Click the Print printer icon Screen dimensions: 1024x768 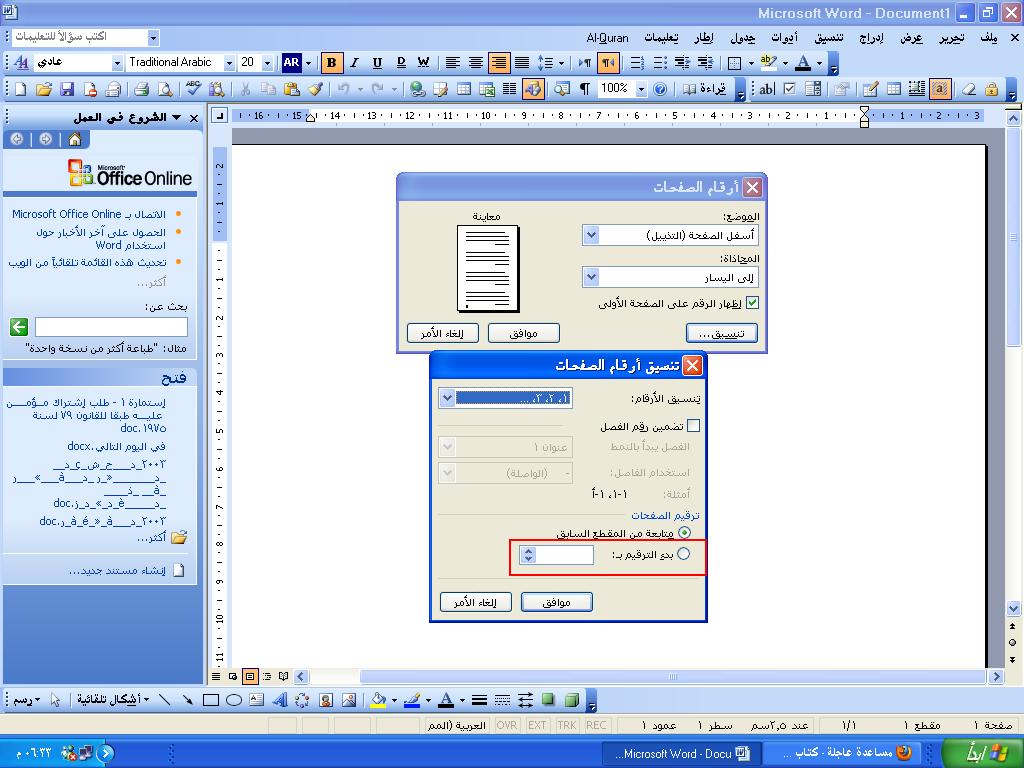tap(142, 89)
